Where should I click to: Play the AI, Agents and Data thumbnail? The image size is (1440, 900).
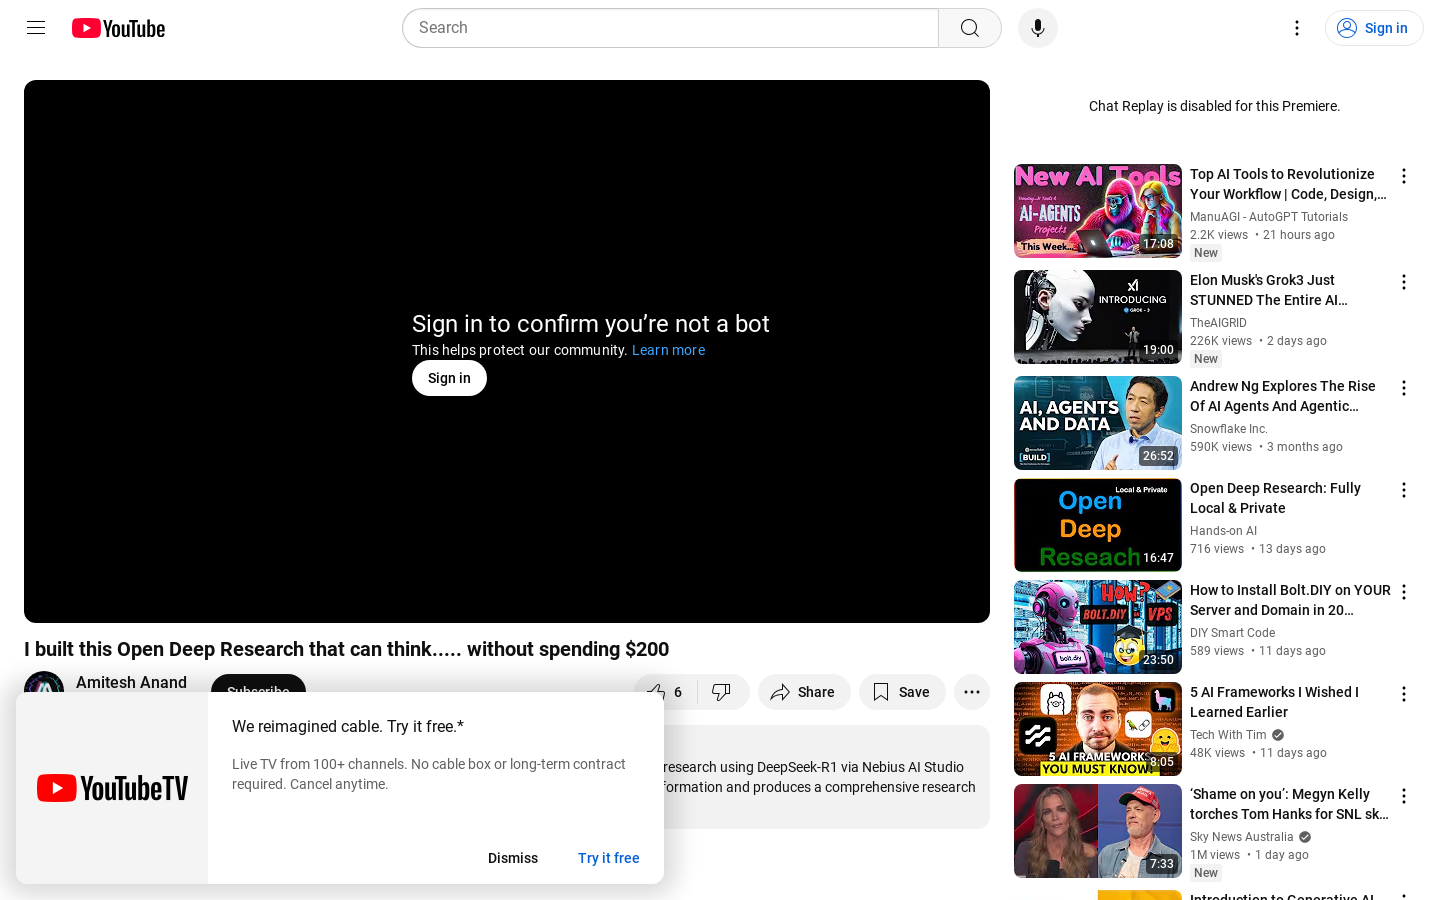(1098, 423)
